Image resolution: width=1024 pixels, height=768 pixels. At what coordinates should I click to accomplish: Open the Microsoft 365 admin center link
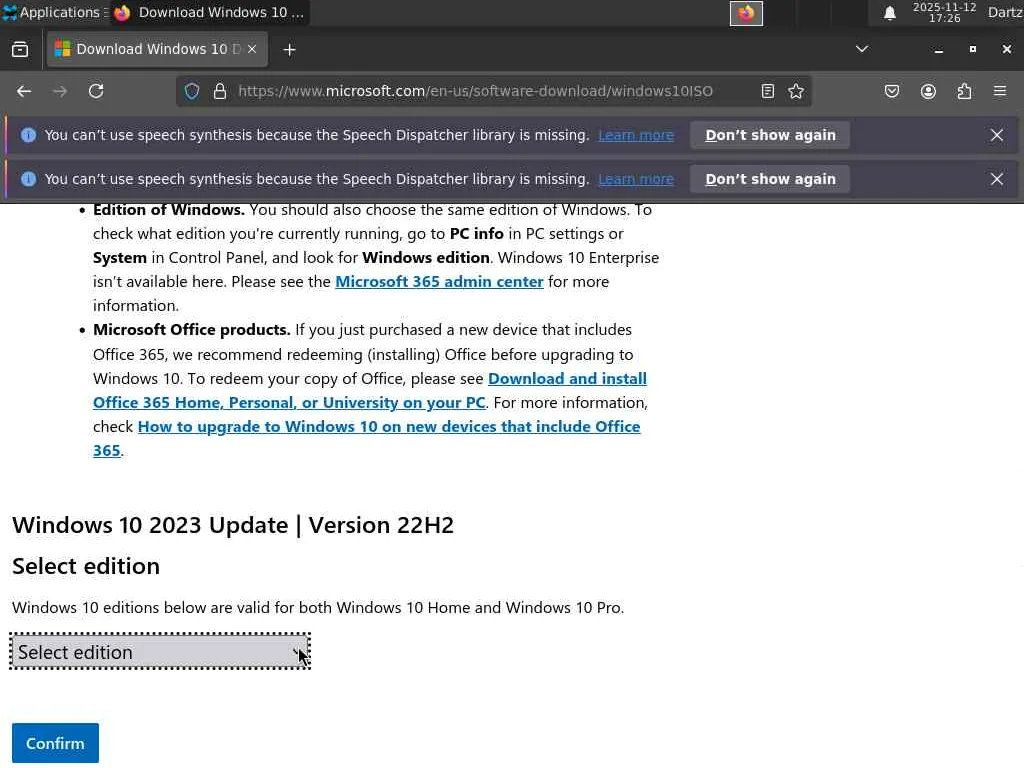(440, 281)
